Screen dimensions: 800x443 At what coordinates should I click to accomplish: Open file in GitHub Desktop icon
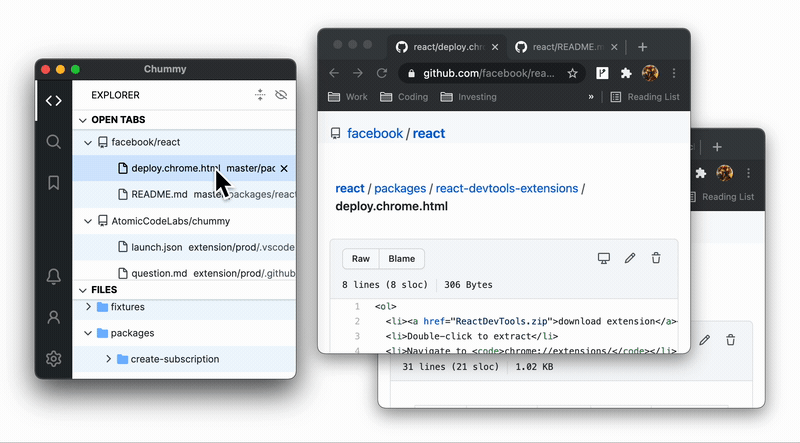click(604, 258)
